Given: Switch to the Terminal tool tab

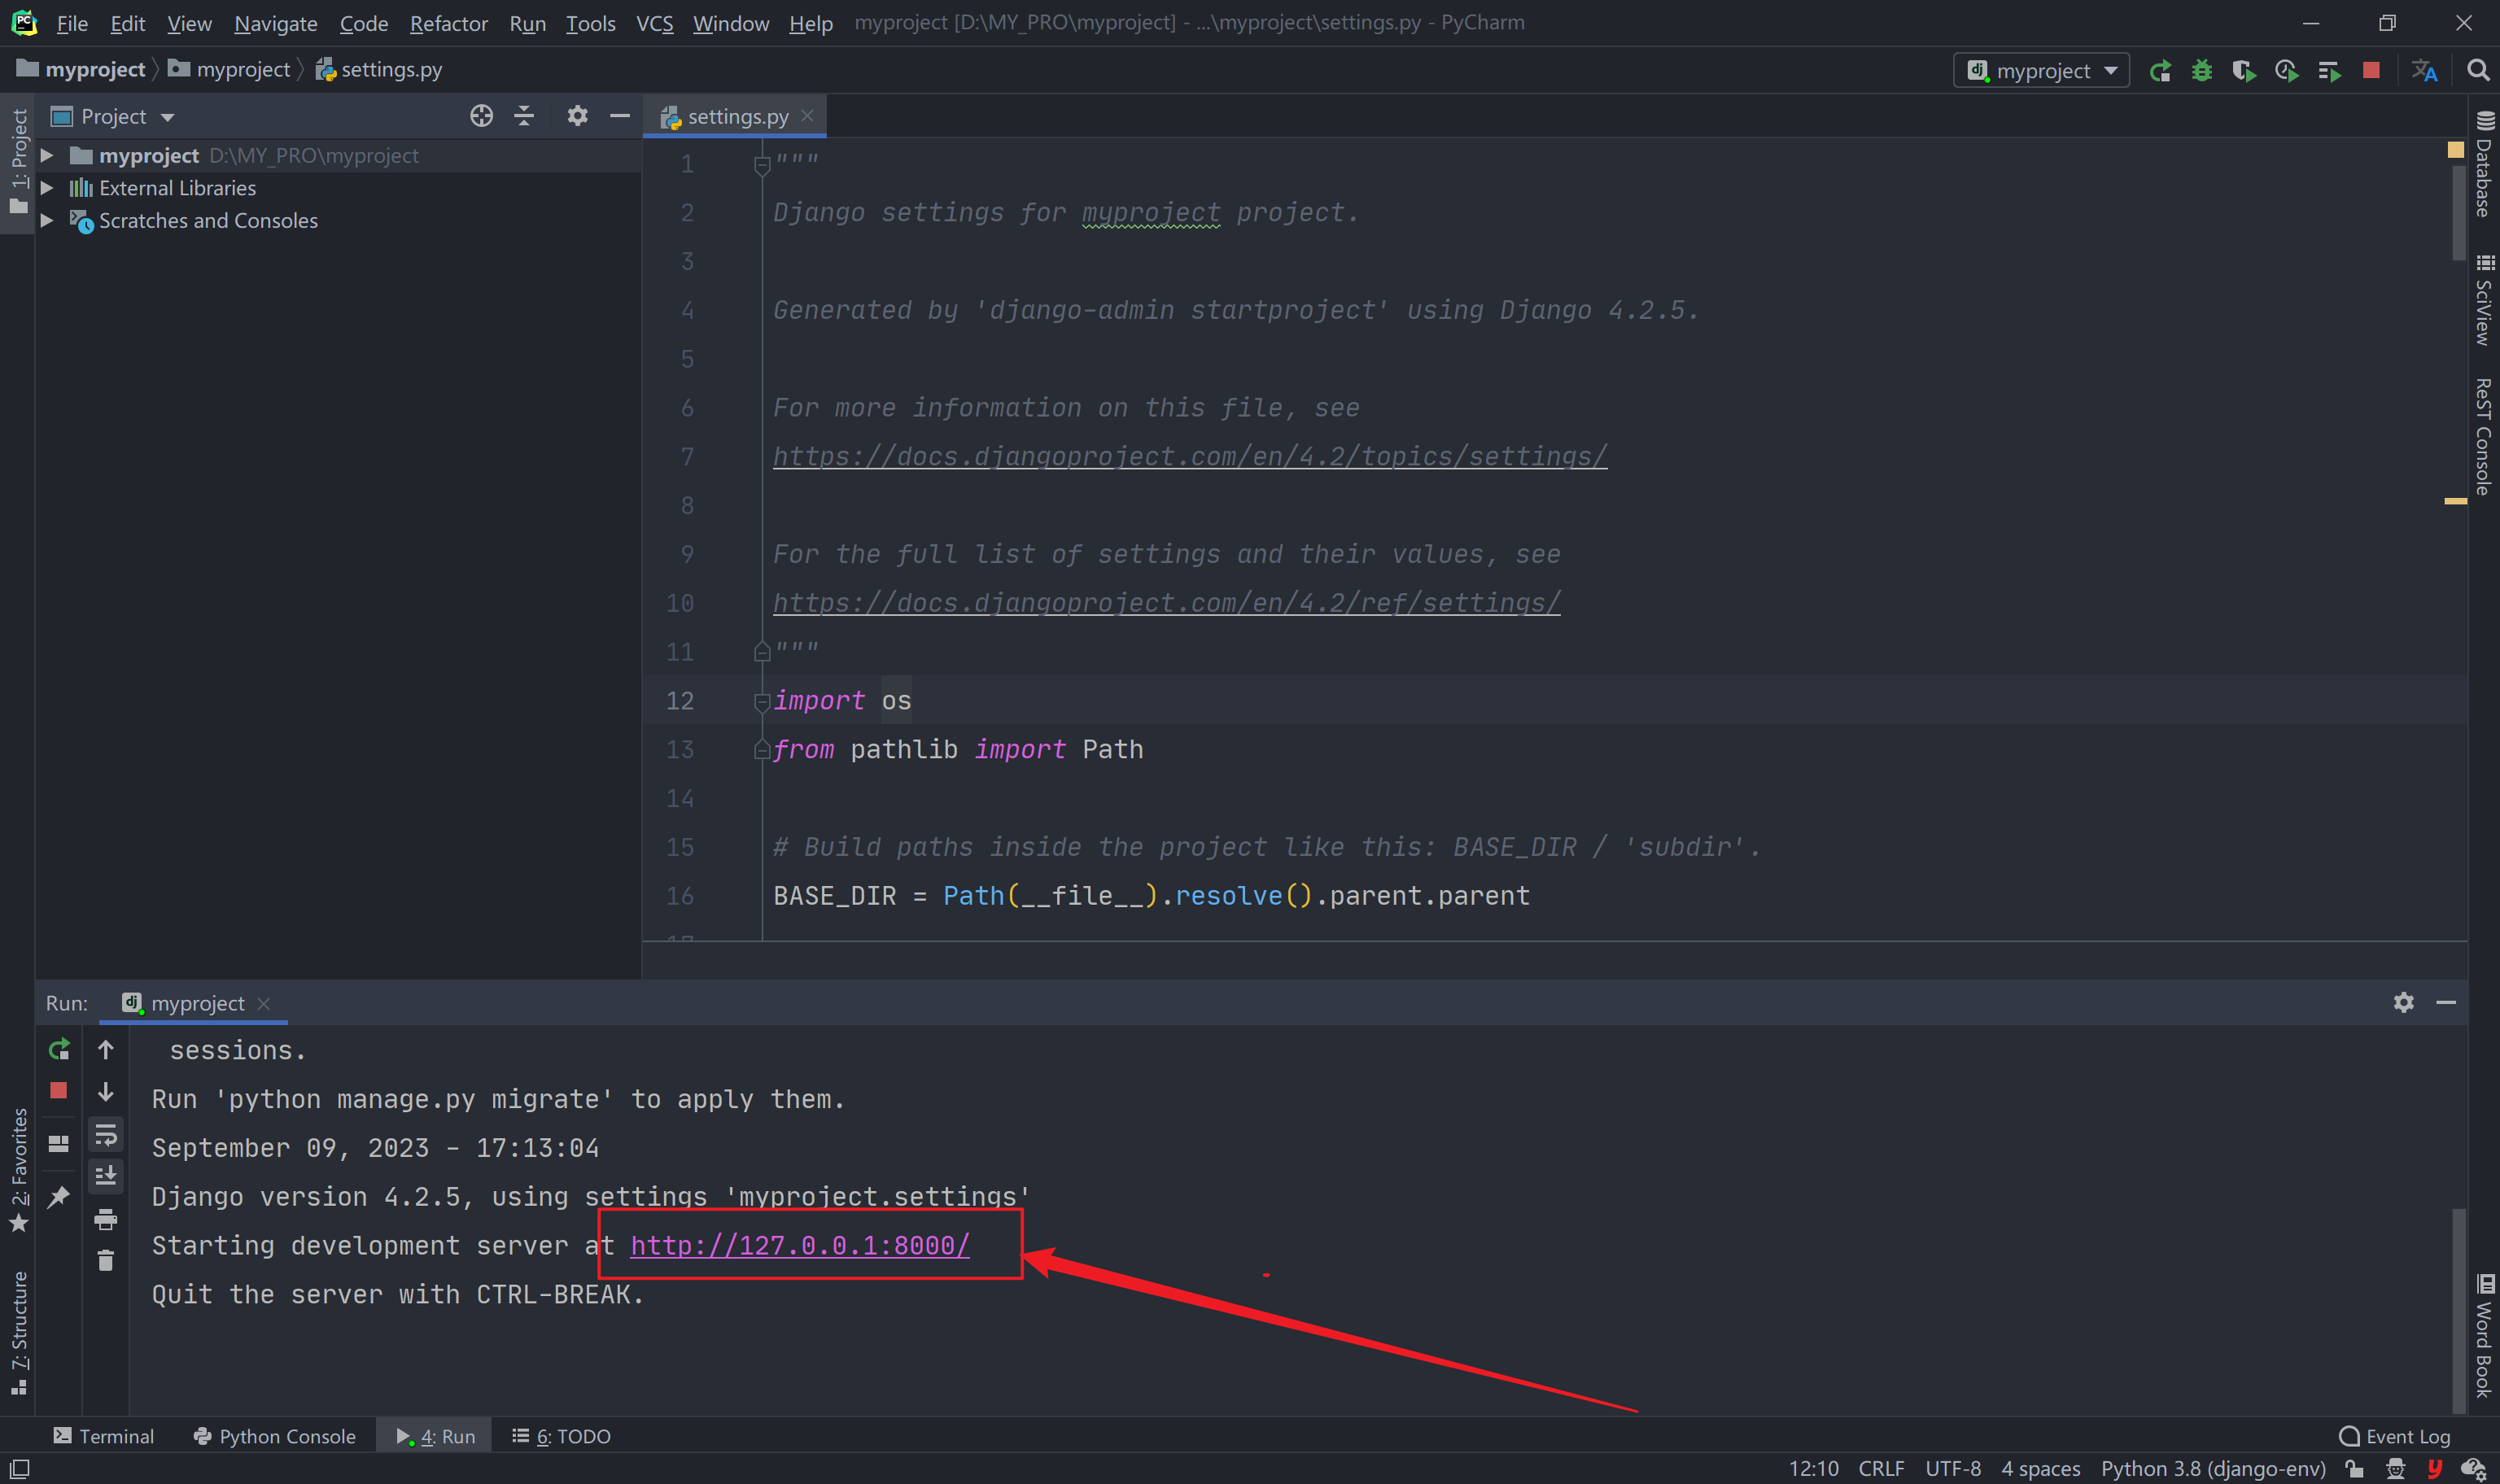Looking at the screenshot, I should [x=104, y=1436].
